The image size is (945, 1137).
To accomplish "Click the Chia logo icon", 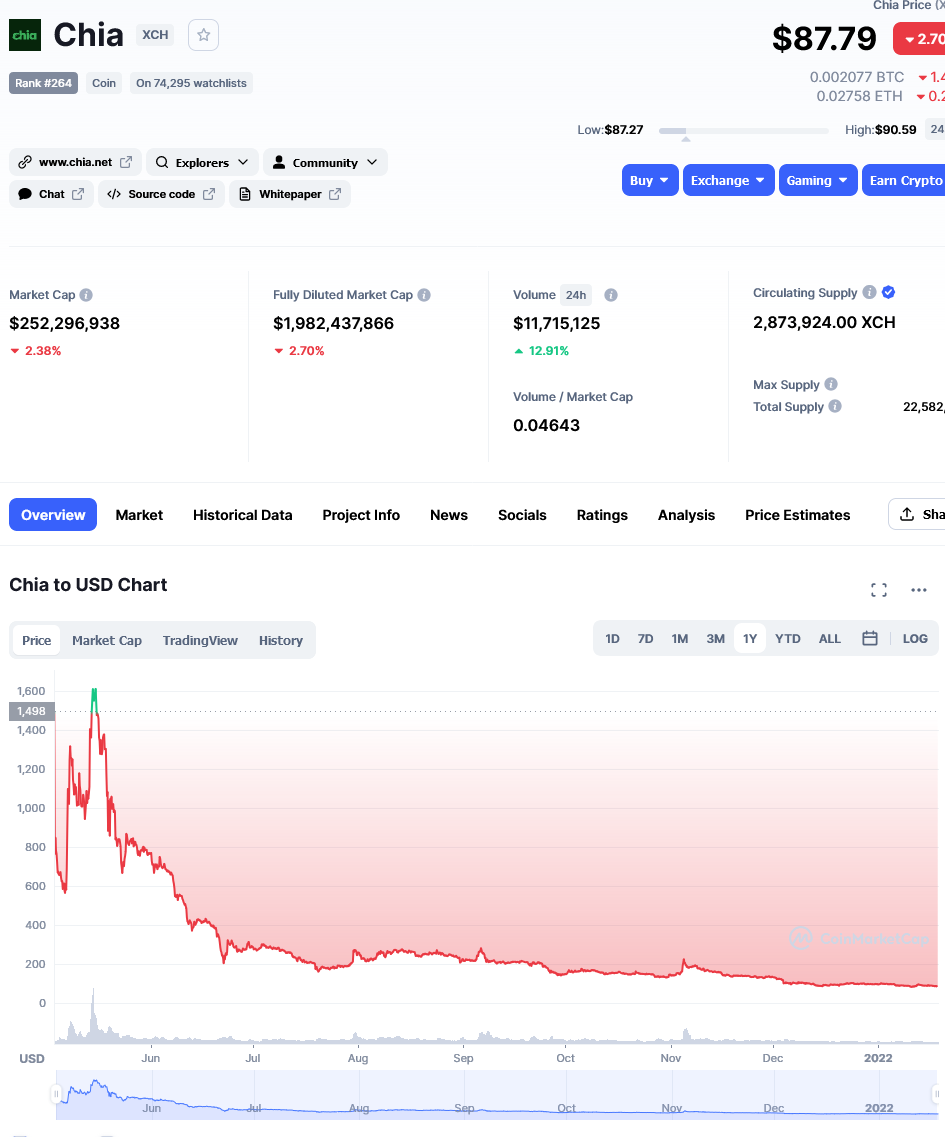I will [x=25, y=35].
